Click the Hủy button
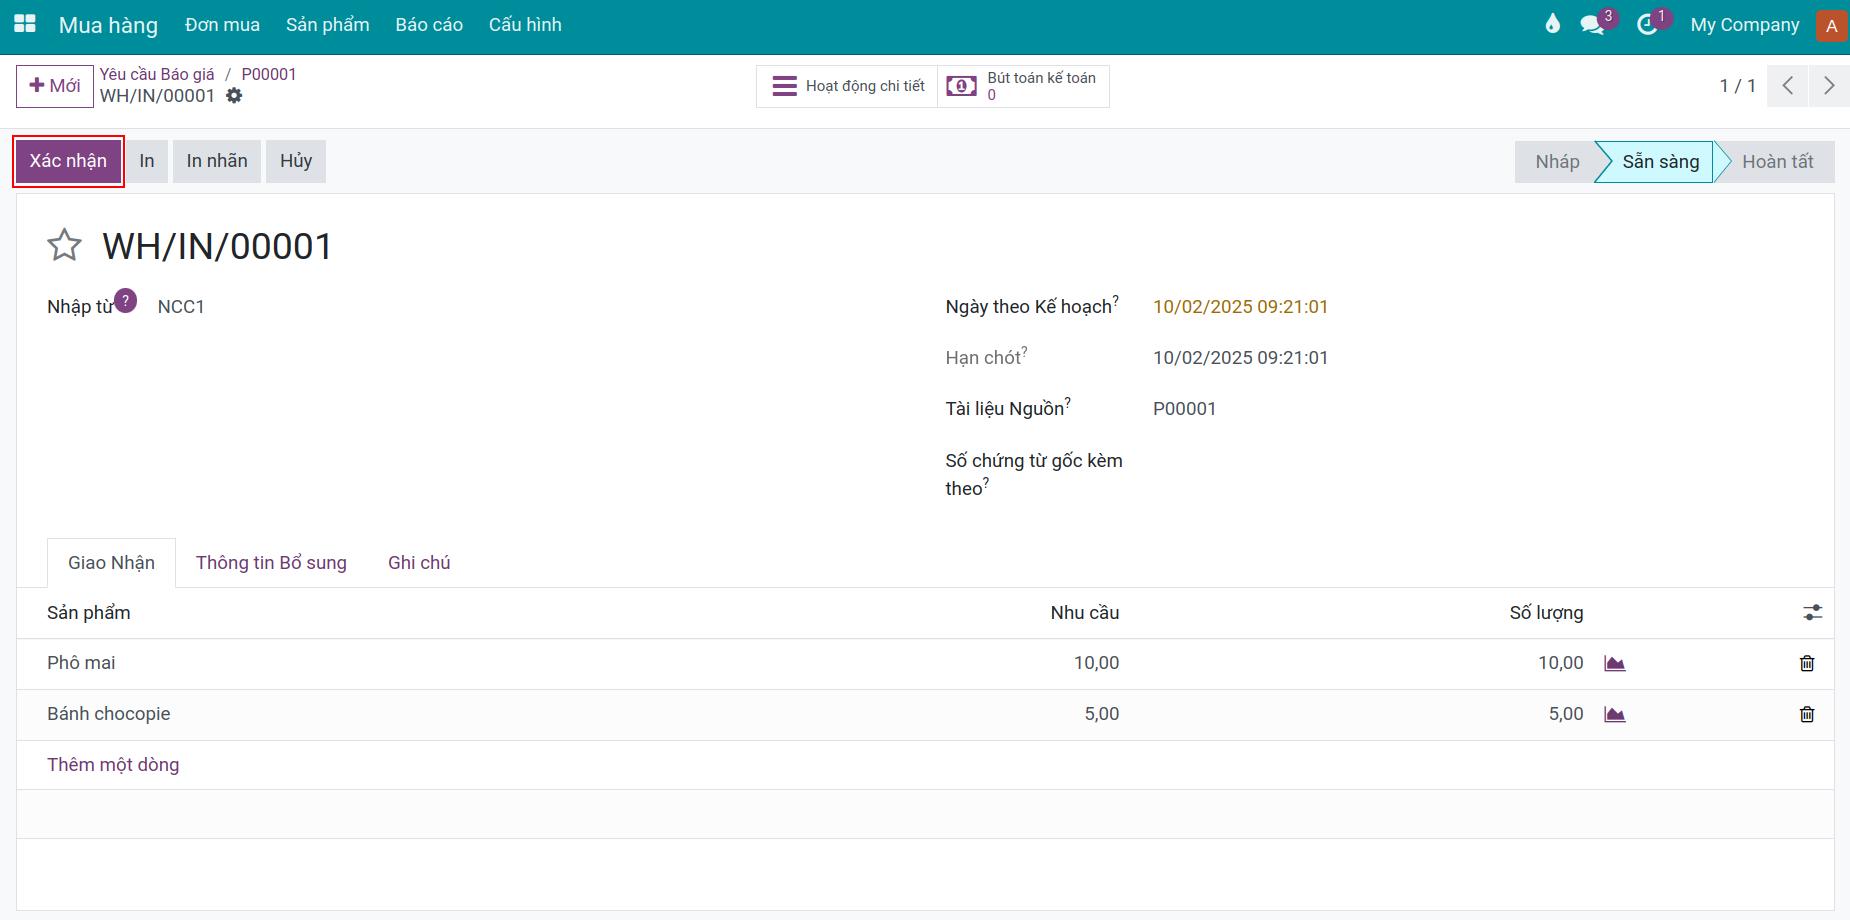1850x920 pixels. 296,161
